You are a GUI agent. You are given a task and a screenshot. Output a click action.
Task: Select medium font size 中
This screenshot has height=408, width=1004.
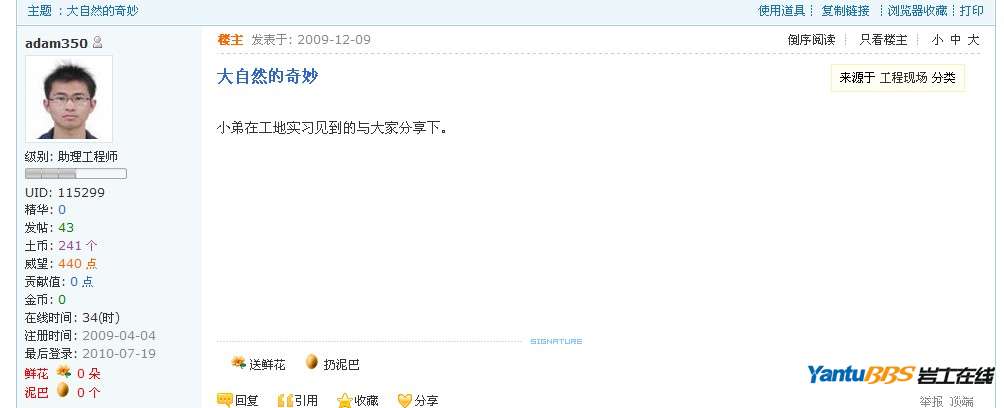955,40
